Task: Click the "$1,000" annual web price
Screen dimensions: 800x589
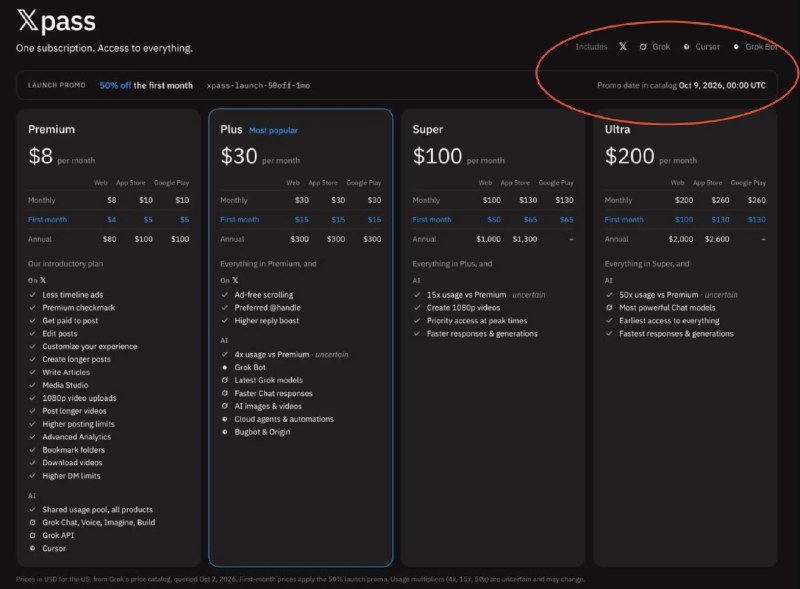Action: pos(488,239)
